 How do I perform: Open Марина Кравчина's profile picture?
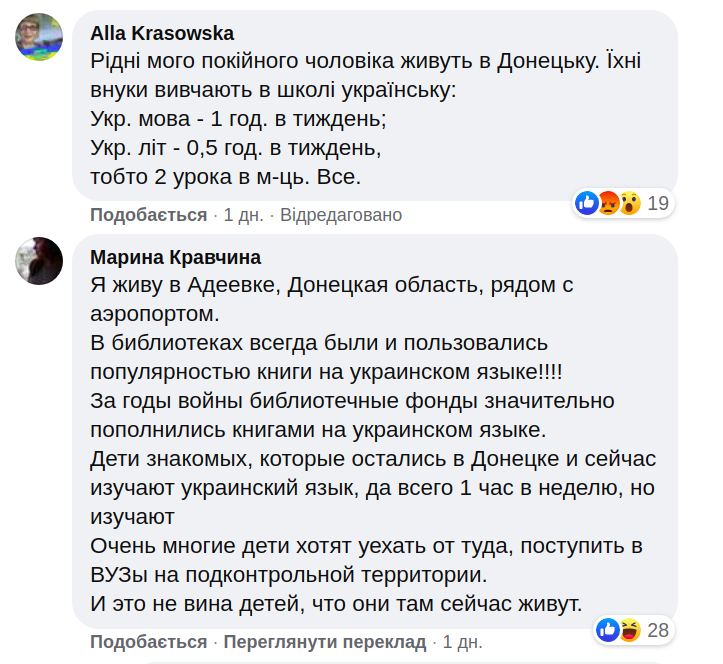point(41,263)
